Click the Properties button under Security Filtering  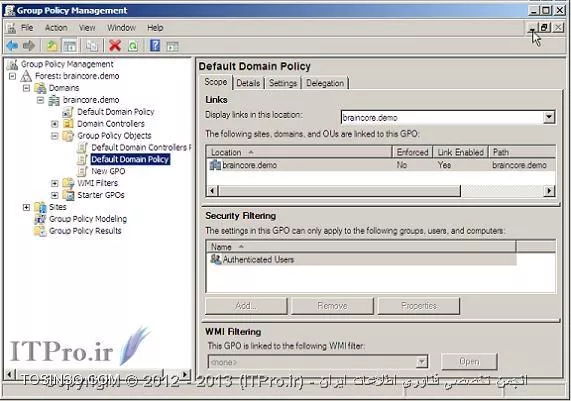[x=419, y=306]
